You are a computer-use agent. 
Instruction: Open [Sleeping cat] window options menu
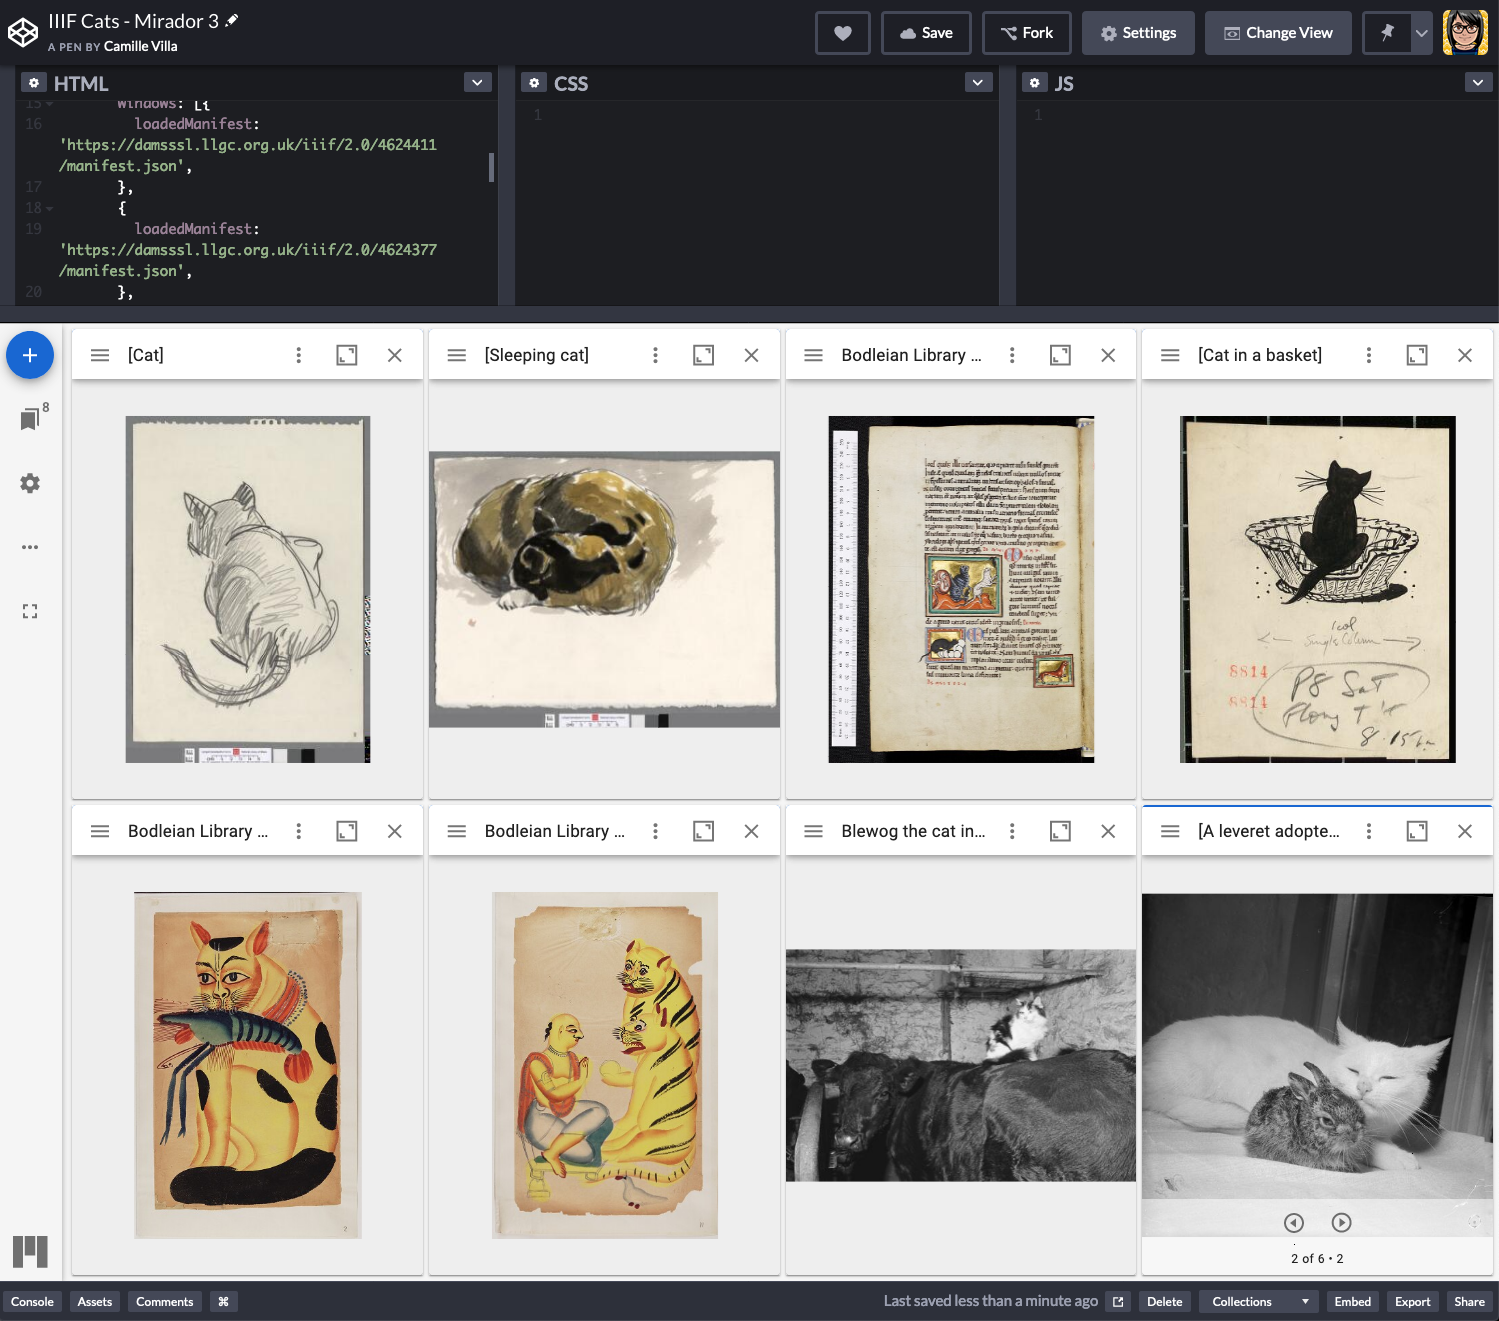point(655,355)
